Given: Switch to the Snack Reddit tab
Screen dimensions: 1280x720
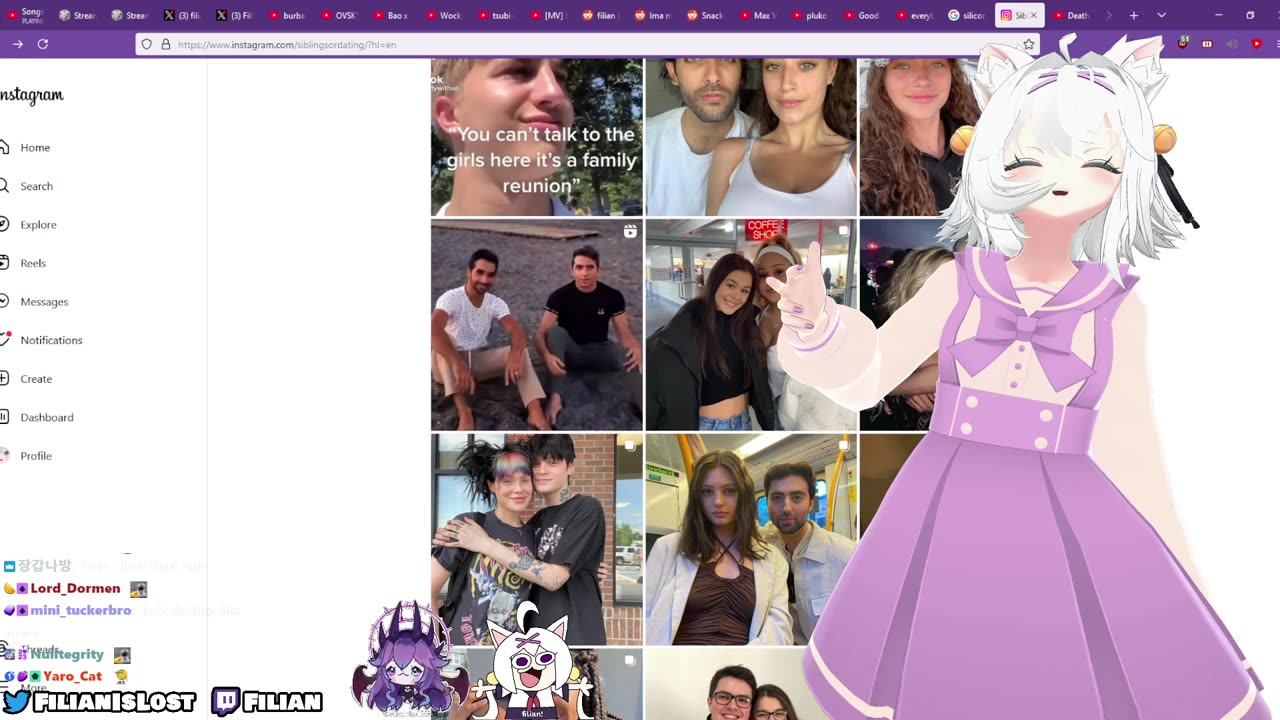Looking at the screenshot, I should click(705, 15).
